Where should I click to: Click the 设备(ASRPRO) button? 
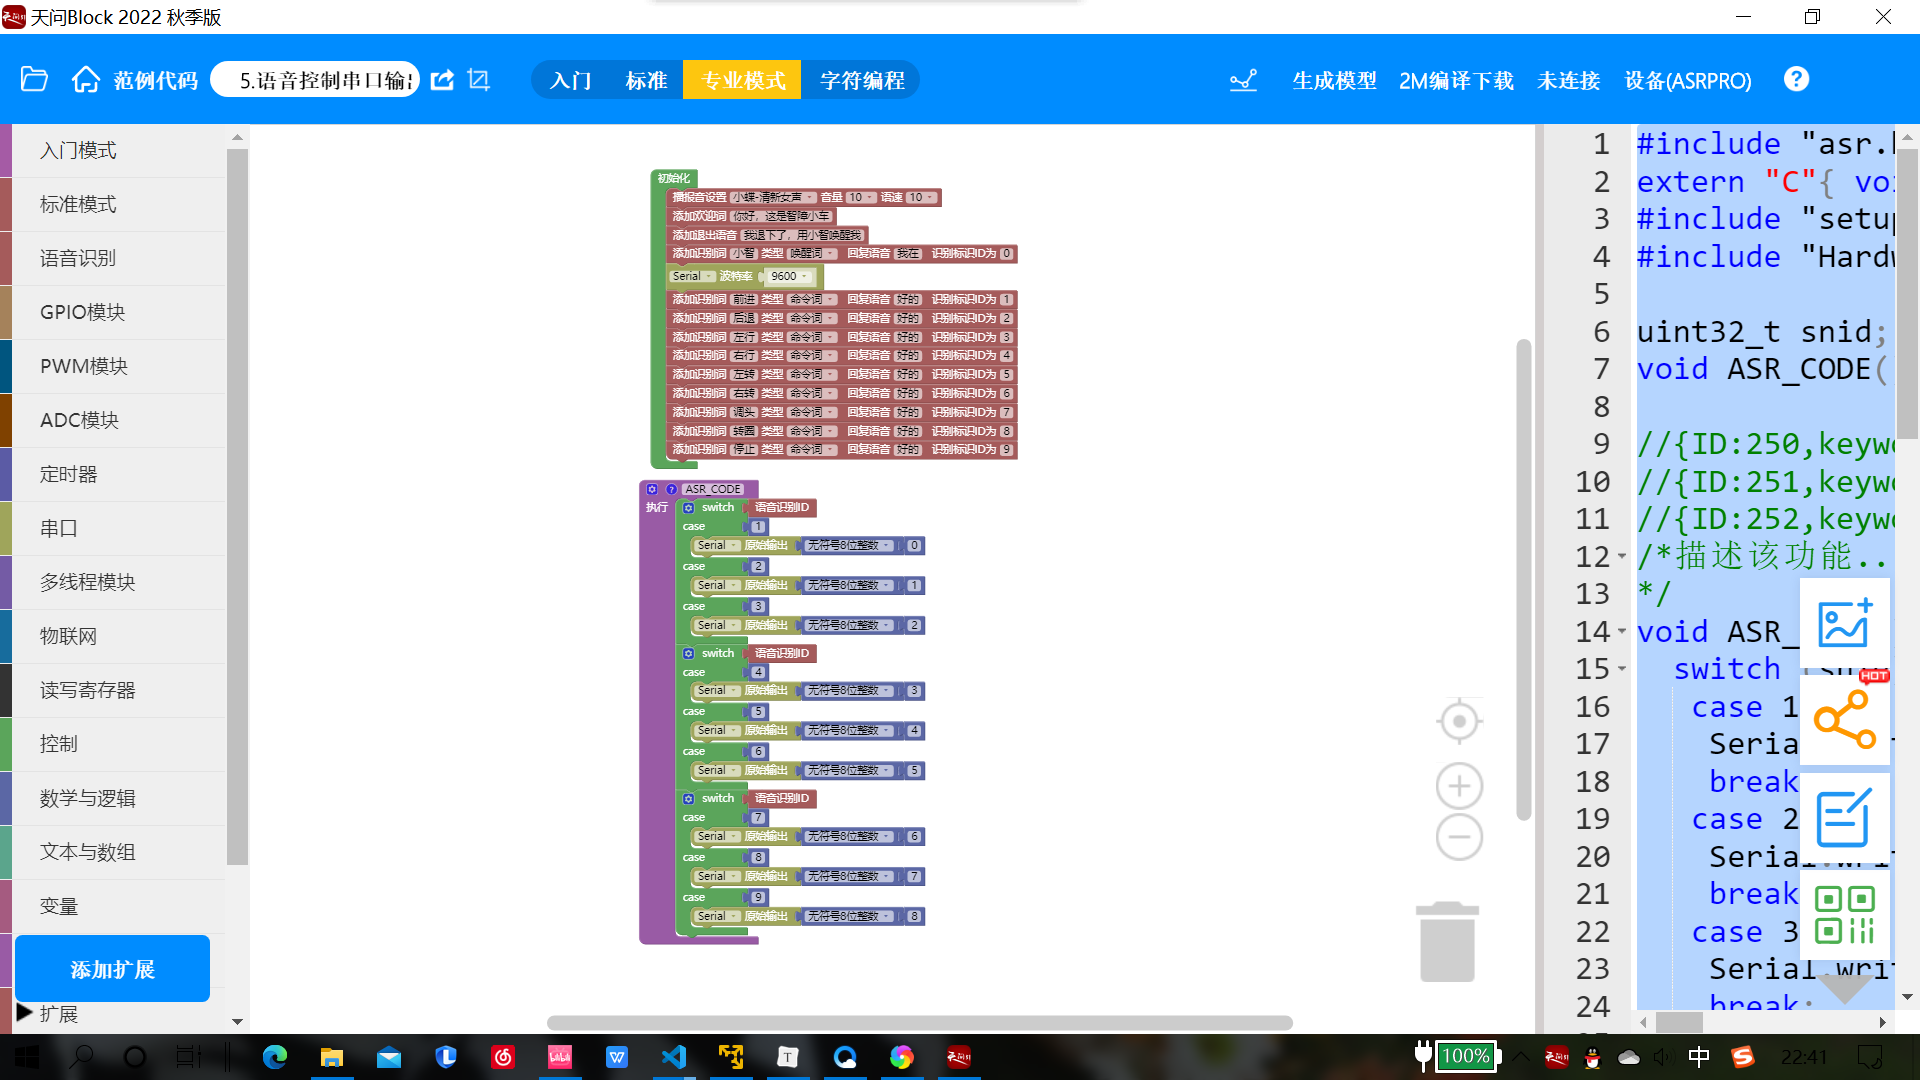pos(1688,80)
